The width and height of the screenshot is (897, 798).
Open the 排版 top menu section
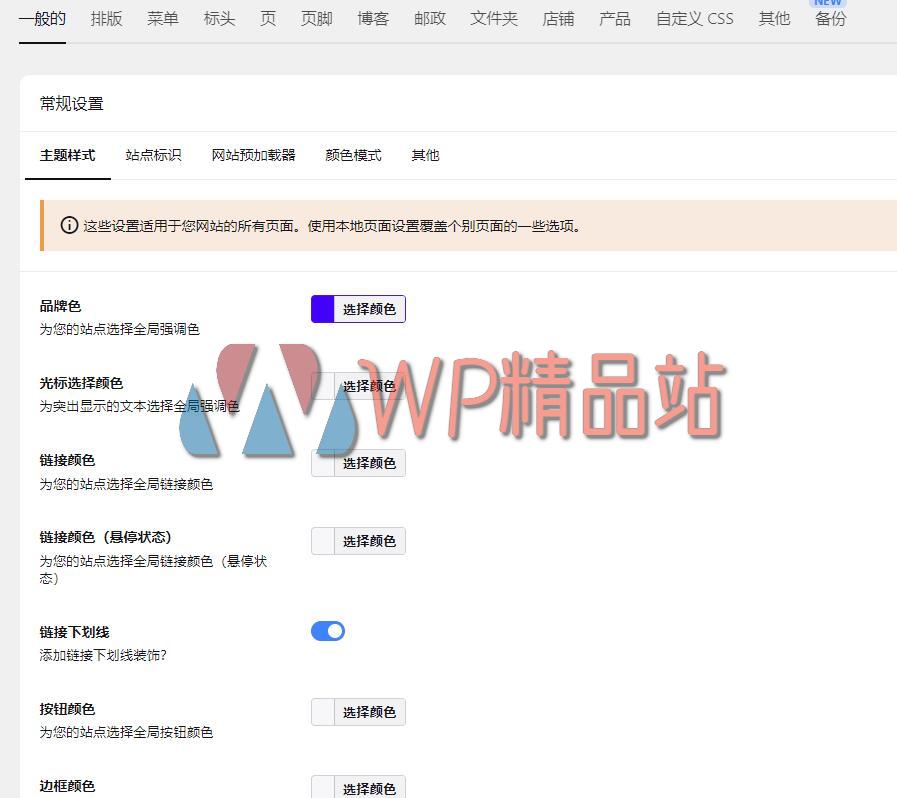pos(106,19)
